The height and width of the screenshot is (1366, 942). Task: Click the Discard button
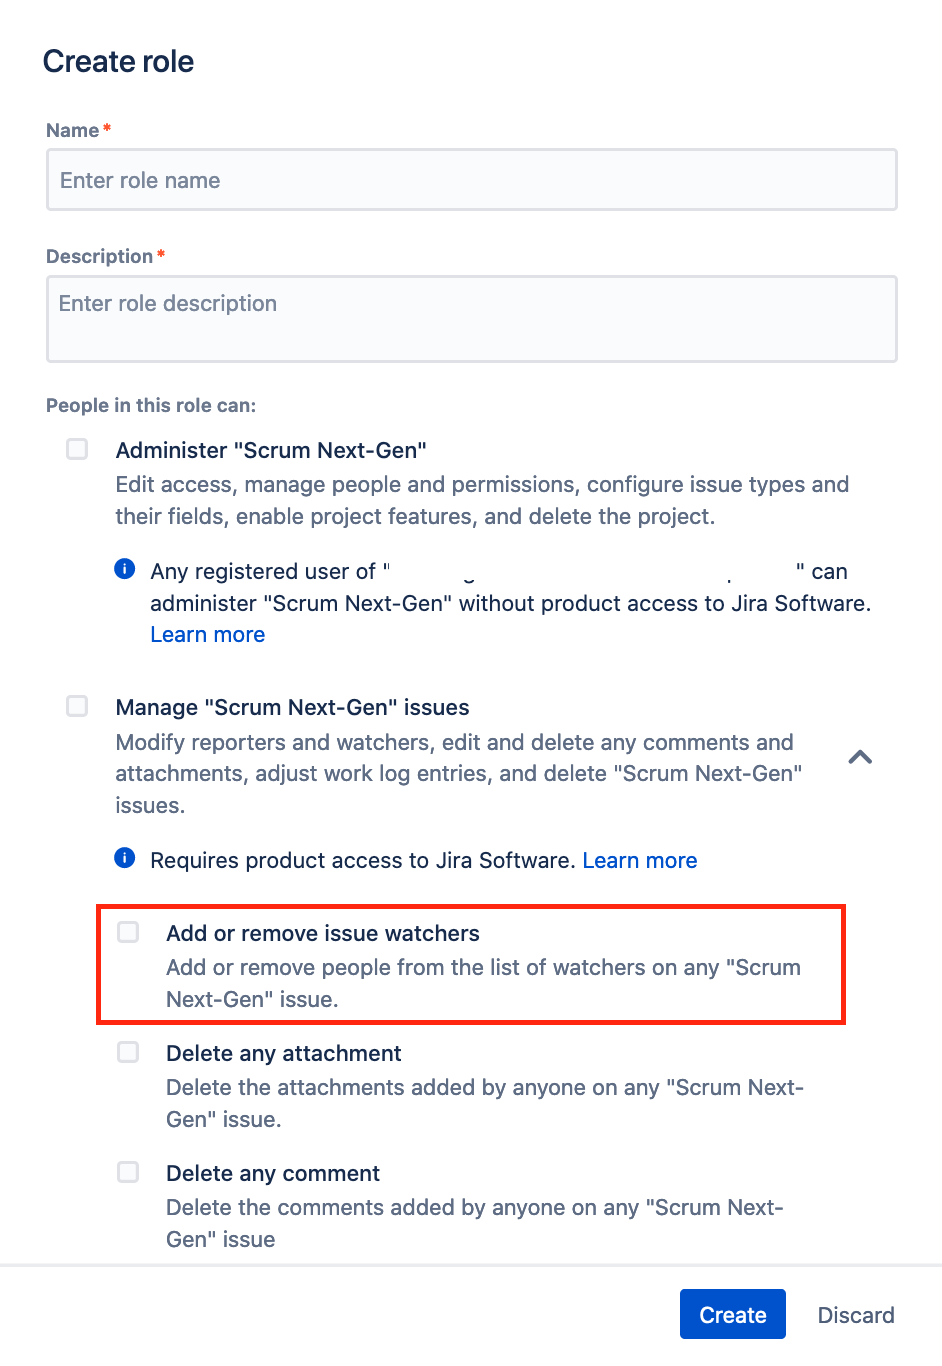(x=856, y=1314)
